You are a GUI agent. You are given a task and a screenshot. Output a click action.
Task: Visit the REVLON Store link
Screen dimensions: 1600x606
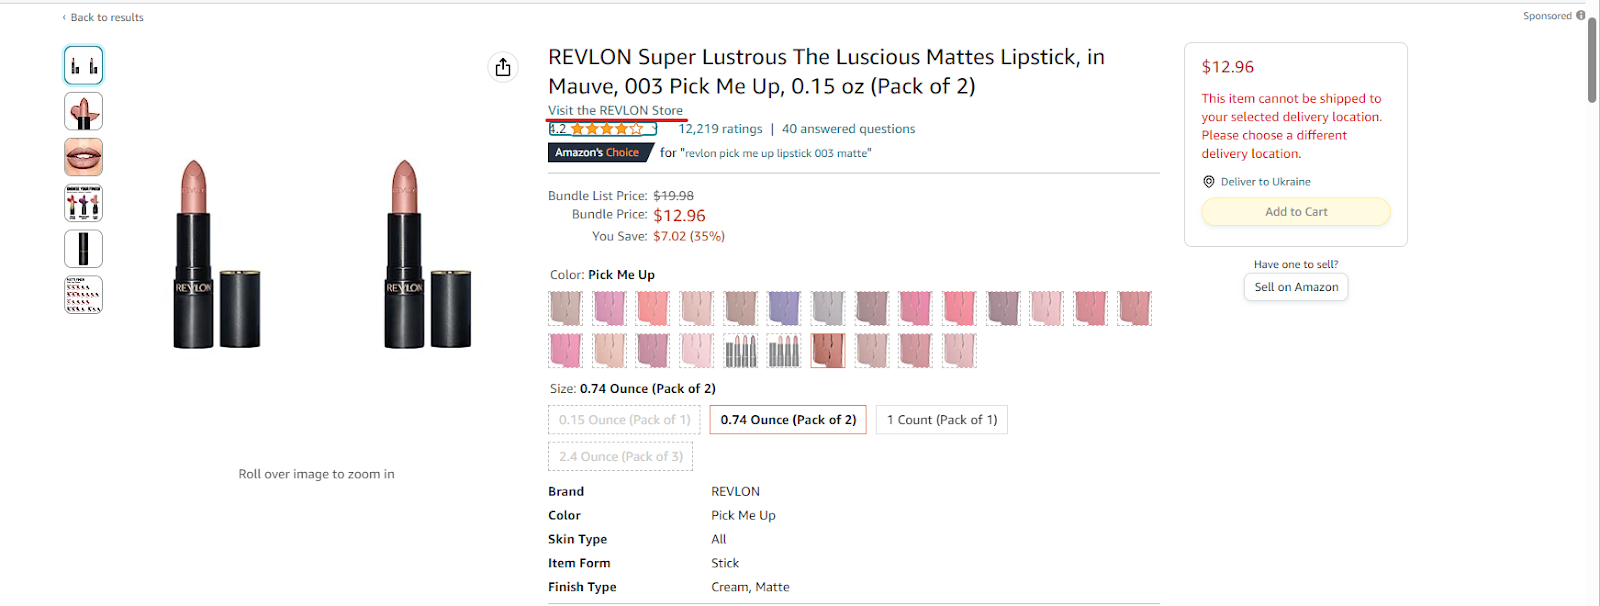click(615, 111)
